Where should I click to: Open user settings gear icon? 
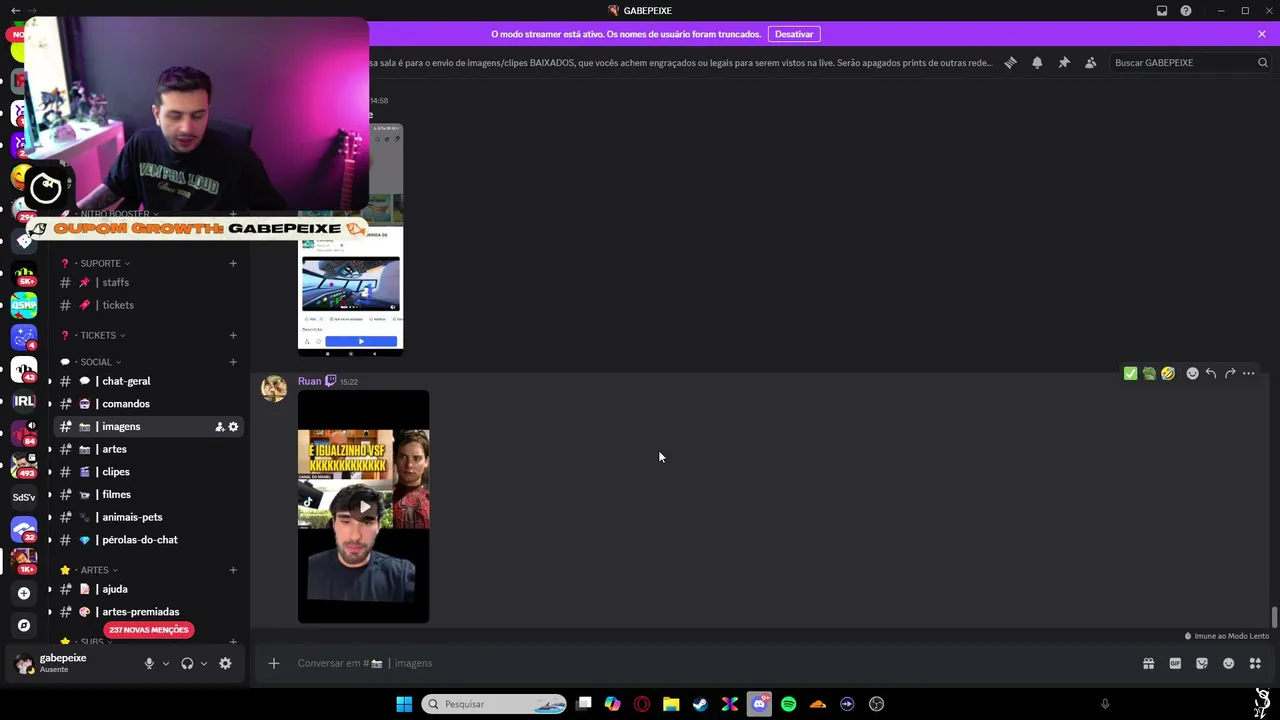click(225, 663)
